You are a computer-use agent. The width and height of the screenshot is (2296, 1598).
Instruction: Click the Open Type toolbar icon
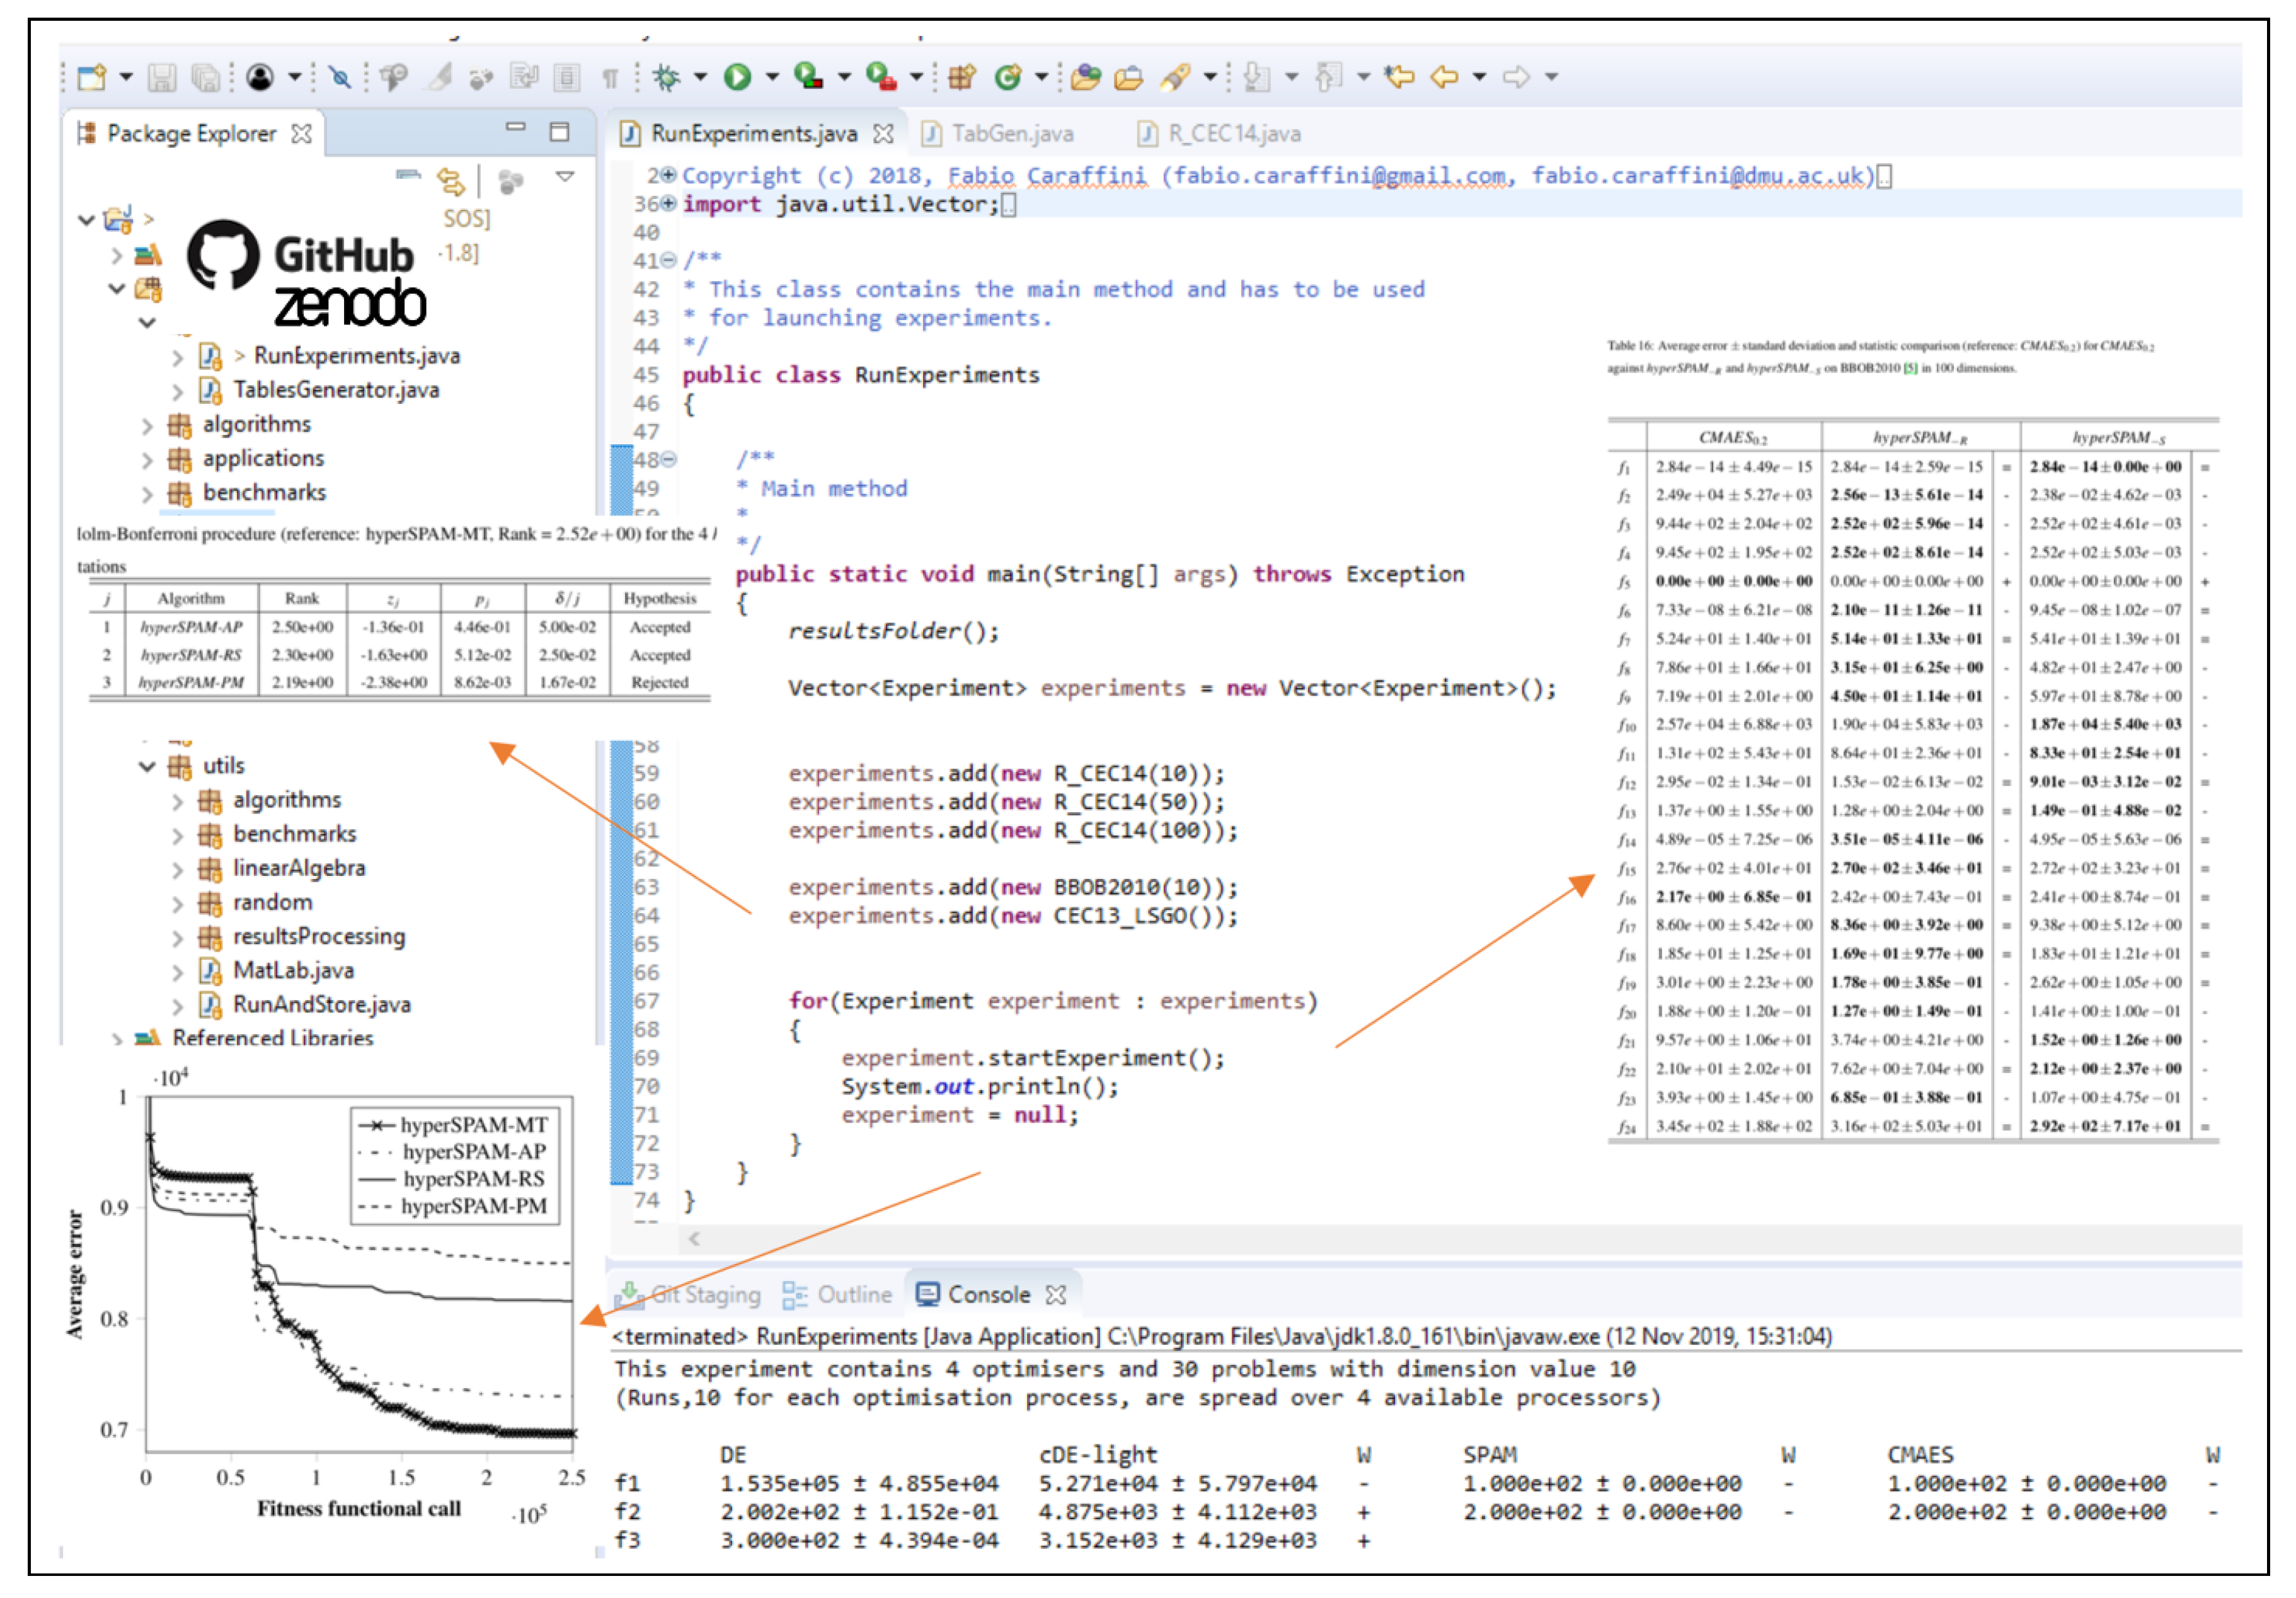point(1085,77)
